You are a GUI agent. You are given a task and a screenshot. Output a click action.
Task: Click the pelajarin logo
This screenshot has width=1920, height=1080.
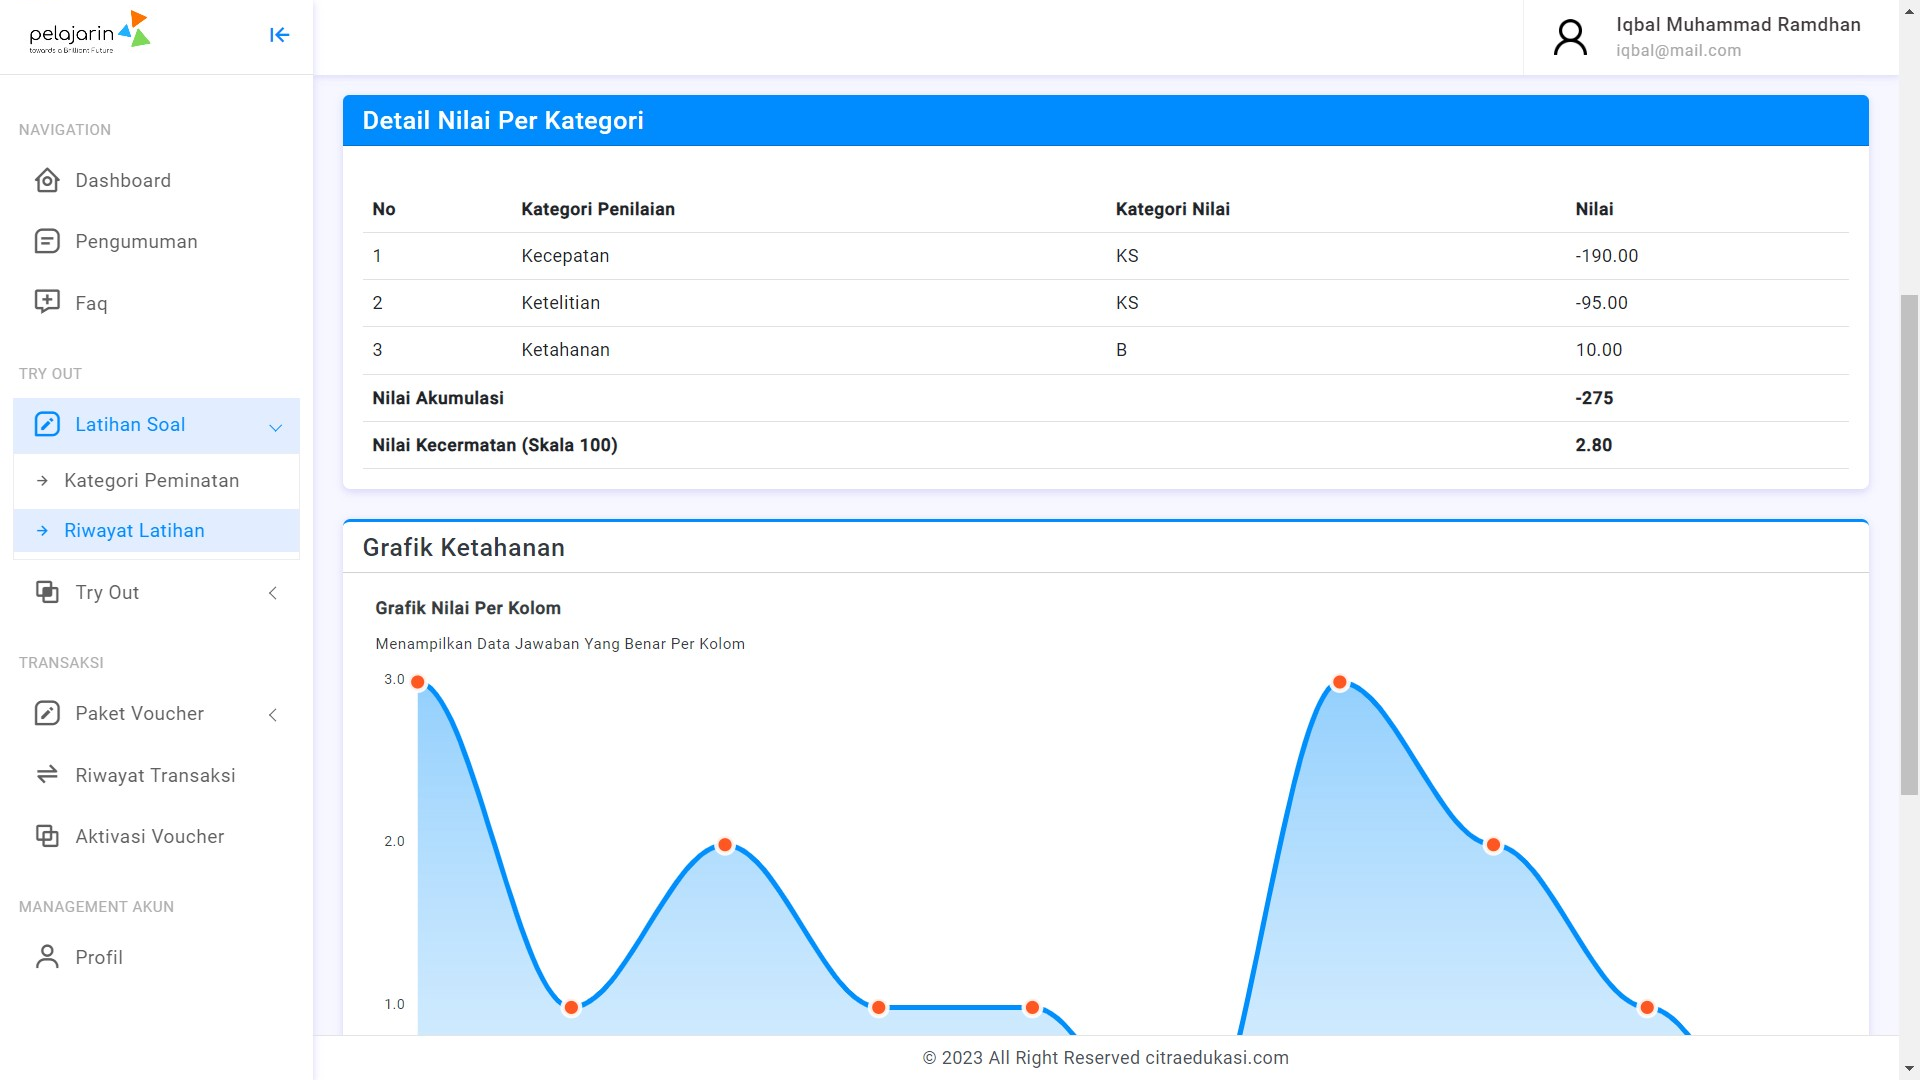coord(89,33)
